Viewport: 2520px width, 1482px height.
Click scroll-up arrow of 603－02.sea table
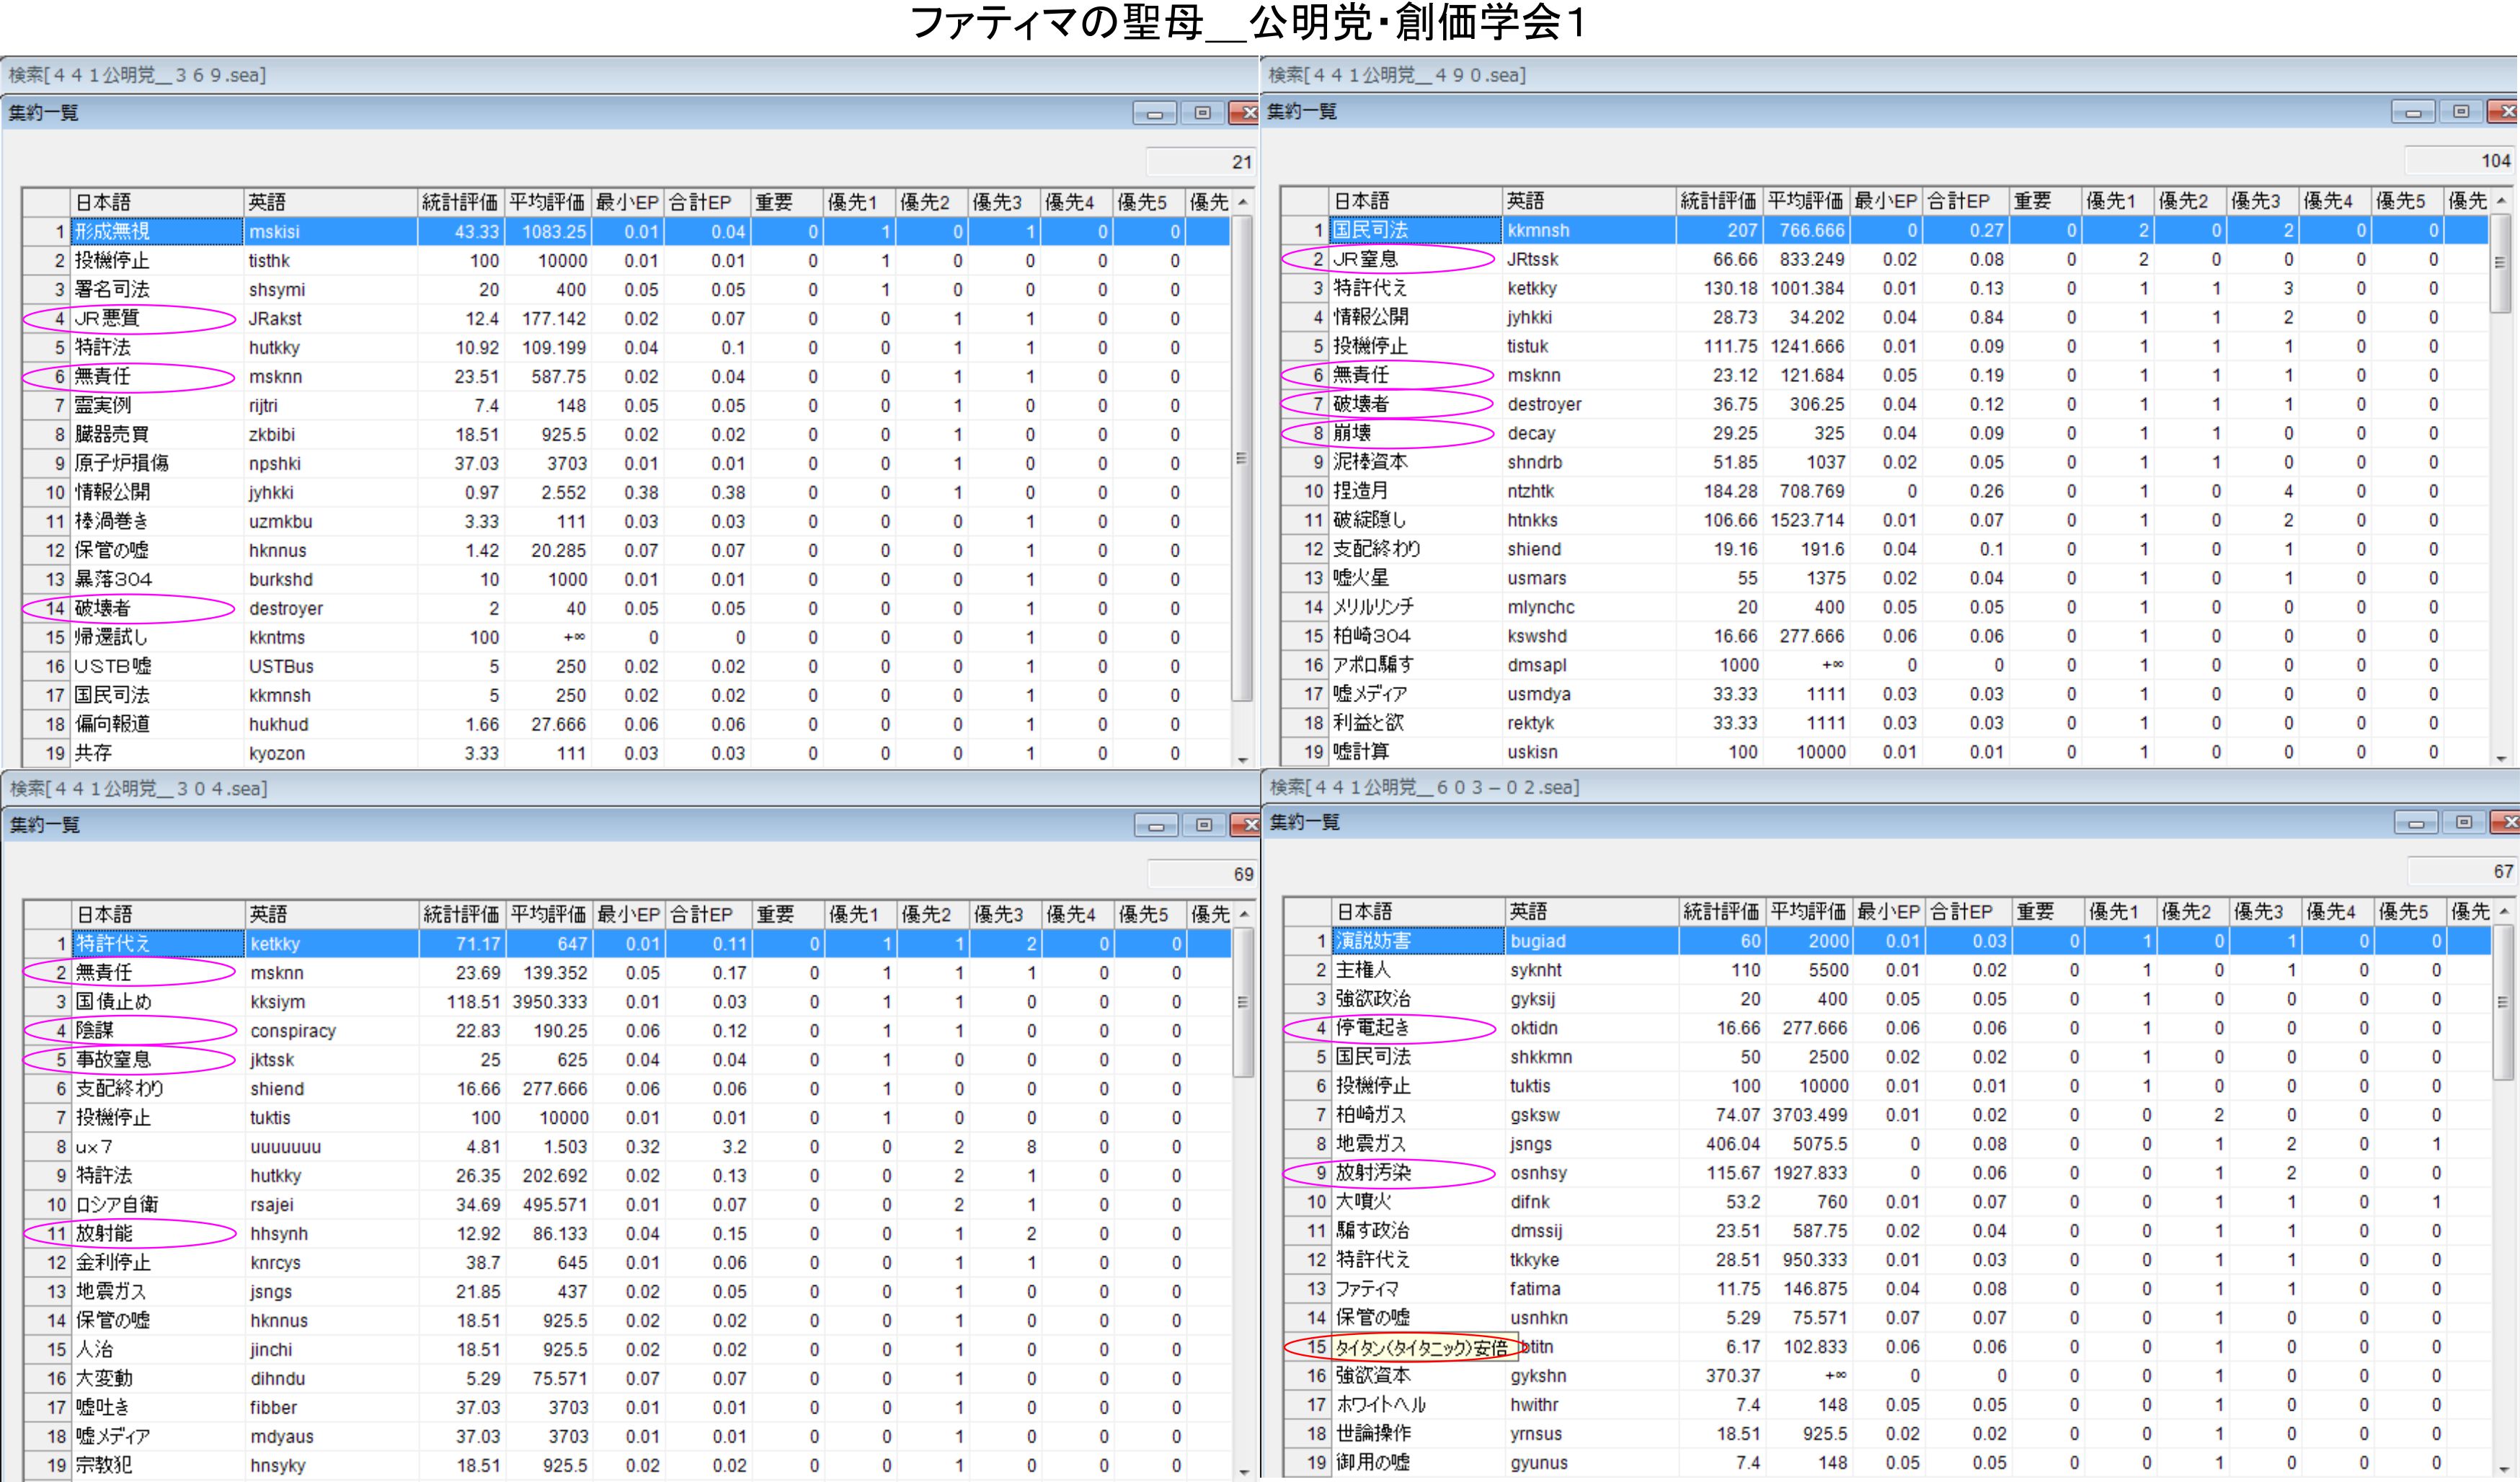2503,912
